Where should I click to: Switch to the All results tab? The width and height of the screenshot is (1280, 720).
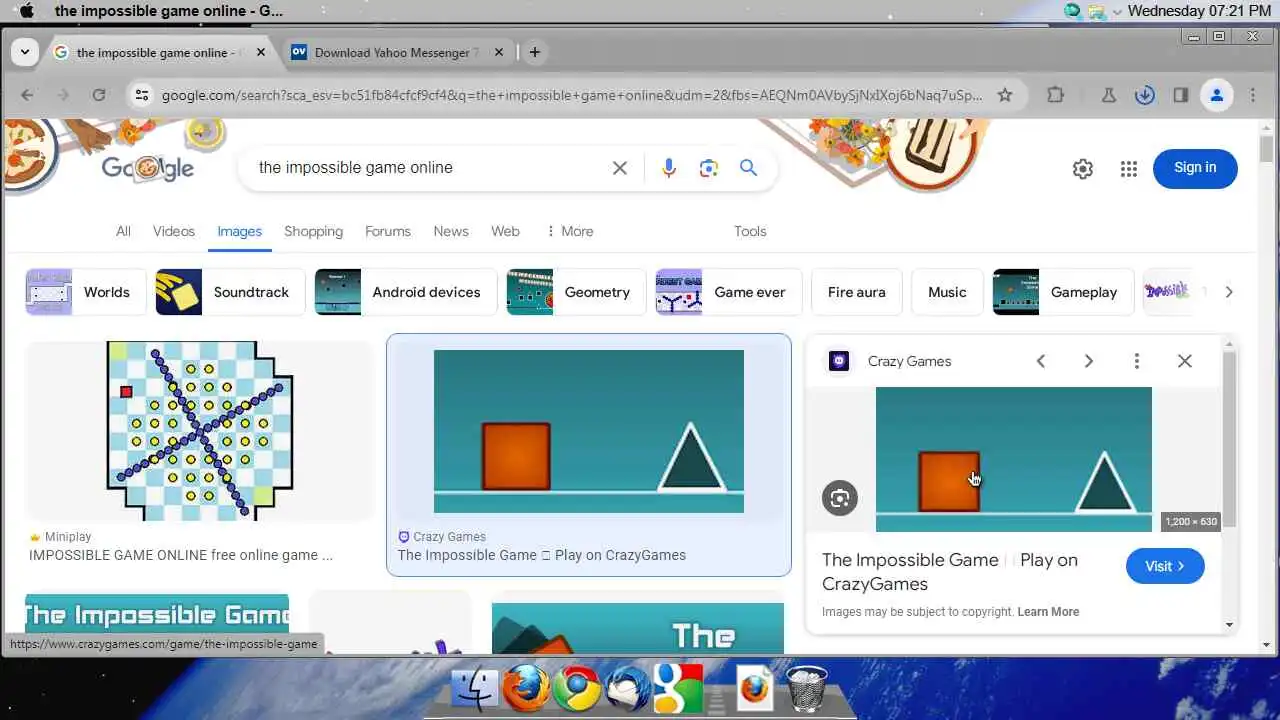(x=123, y=231)
